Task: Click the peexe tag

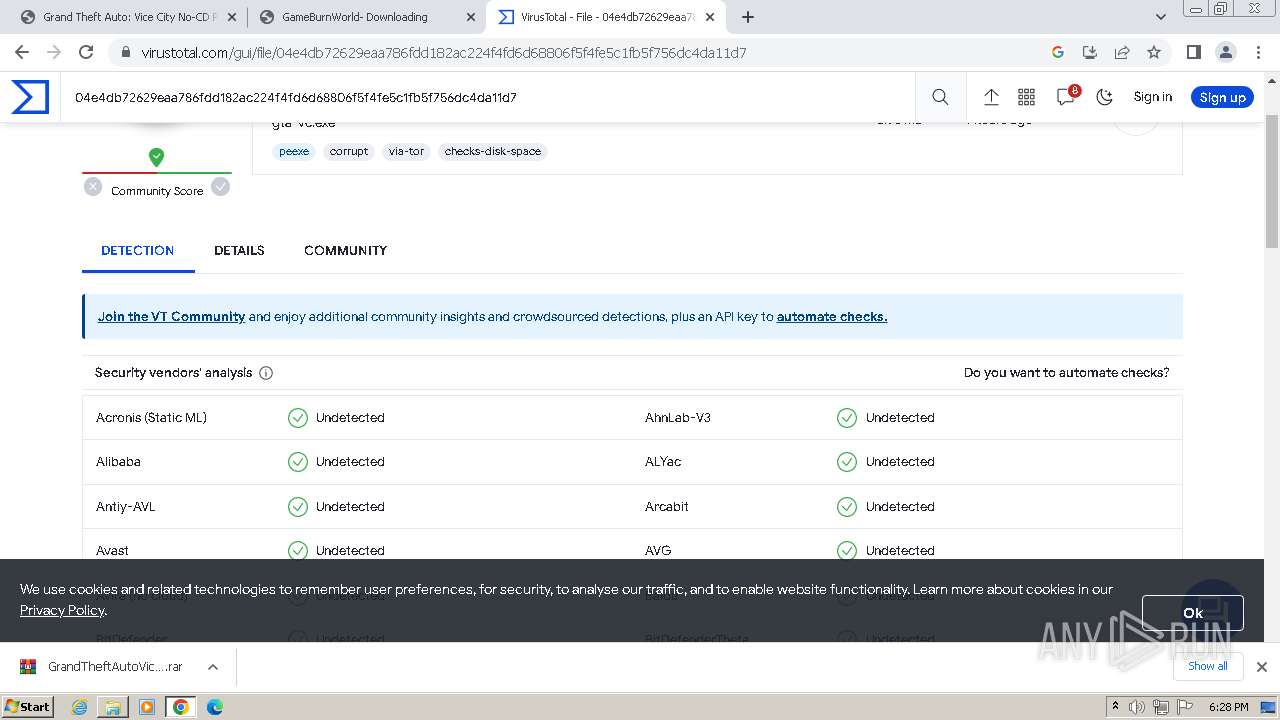Action: click(294, 151)
